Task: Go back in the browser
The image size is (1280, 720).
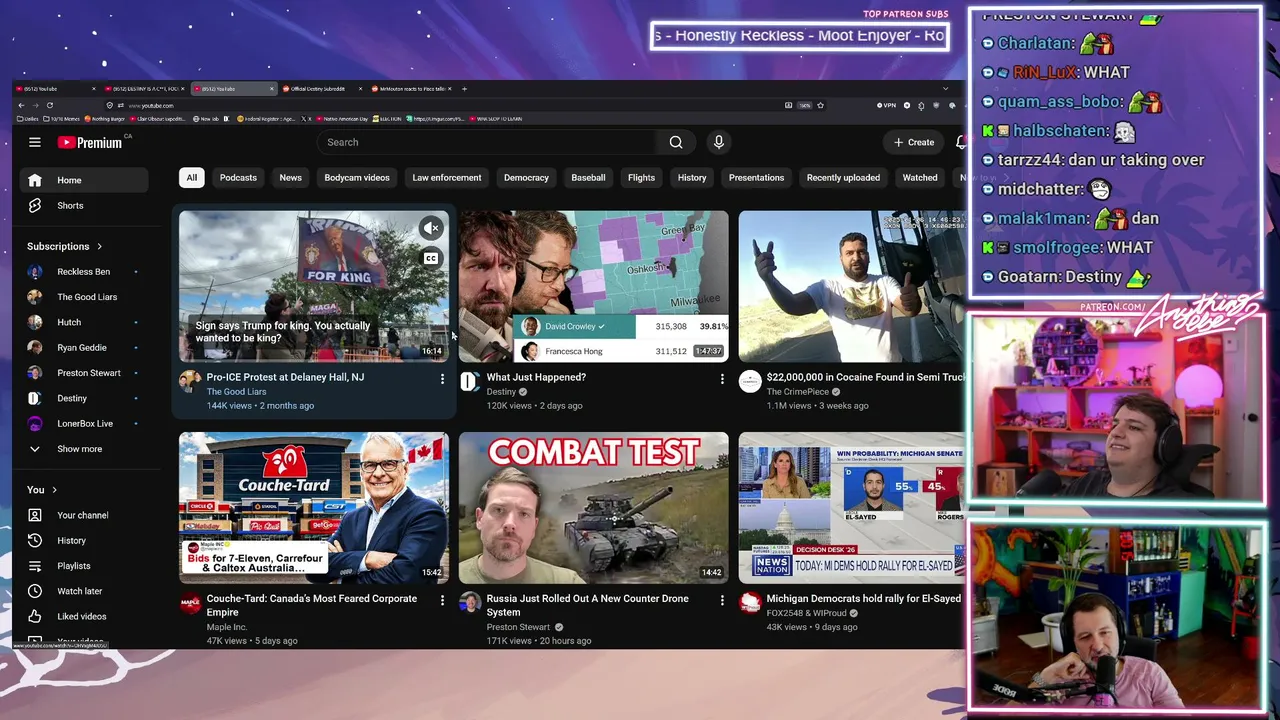Action: pos(21,105)
